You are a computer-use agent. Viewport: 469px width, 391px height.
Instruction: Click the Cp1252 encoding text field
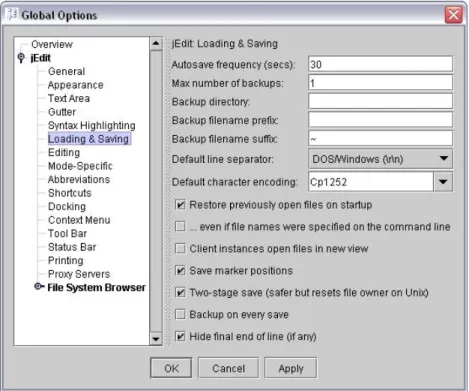pyautogui.click(x=371, y=182)
